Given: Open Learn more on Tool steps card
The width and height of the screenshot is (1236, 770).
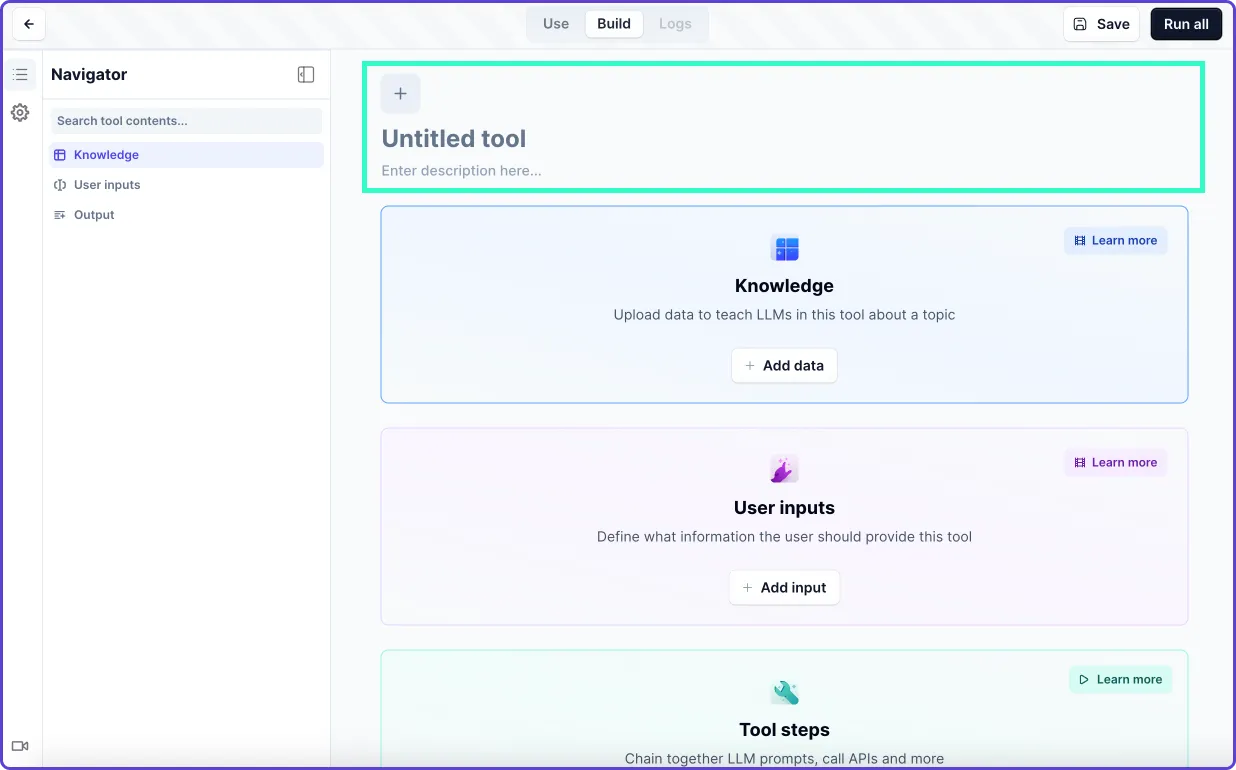Looking at the screenshot, I should pyautogui.click(x=1120, y=680).
